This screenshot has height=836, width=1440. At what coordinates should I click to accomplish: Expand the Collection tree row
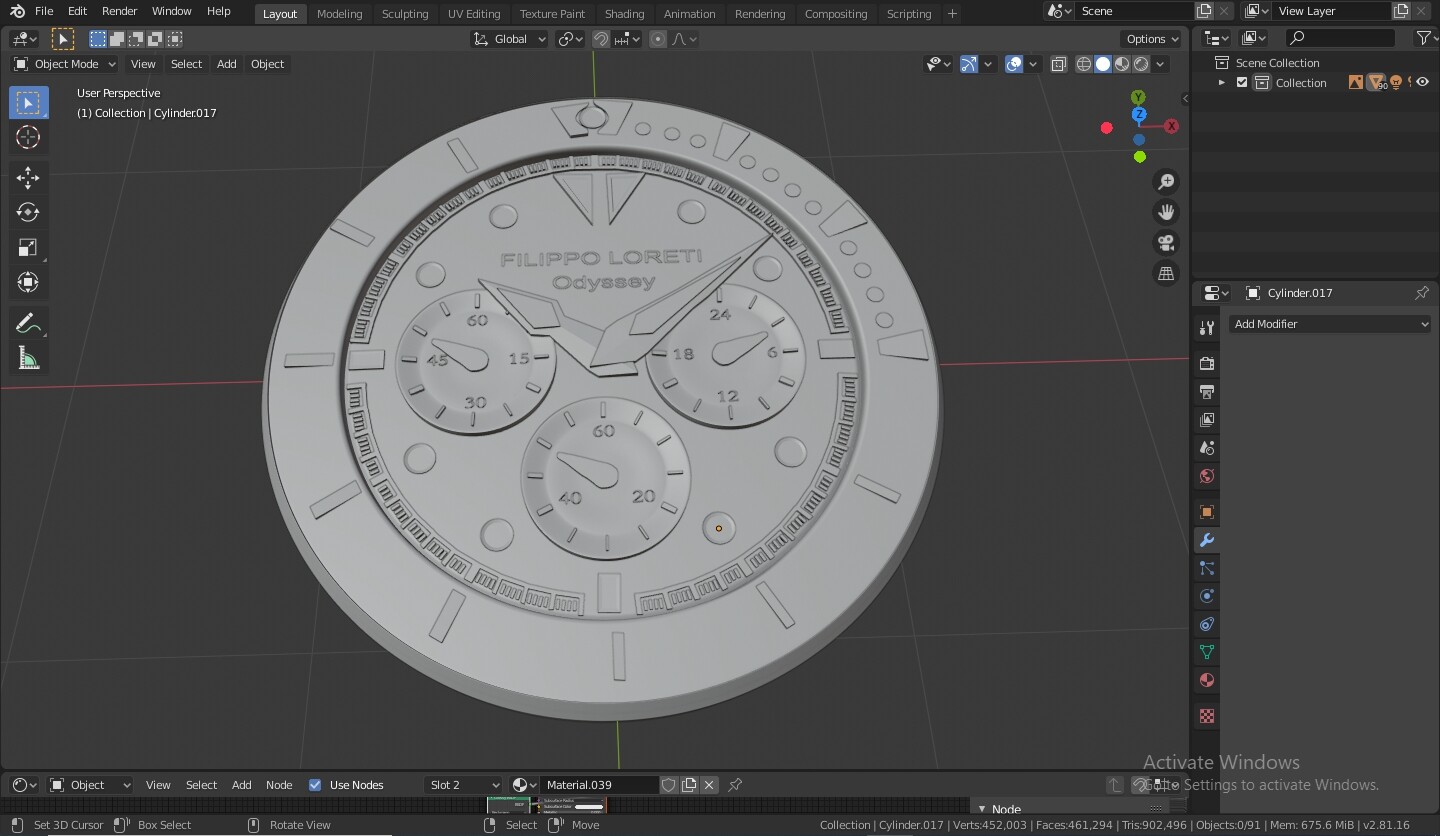coord(1222,83)
